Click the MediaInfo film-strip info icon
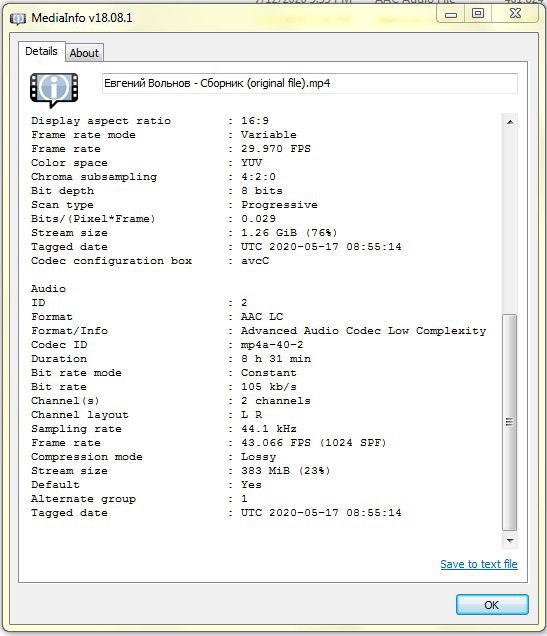547x636 pixels. click(x=54, y=90)
